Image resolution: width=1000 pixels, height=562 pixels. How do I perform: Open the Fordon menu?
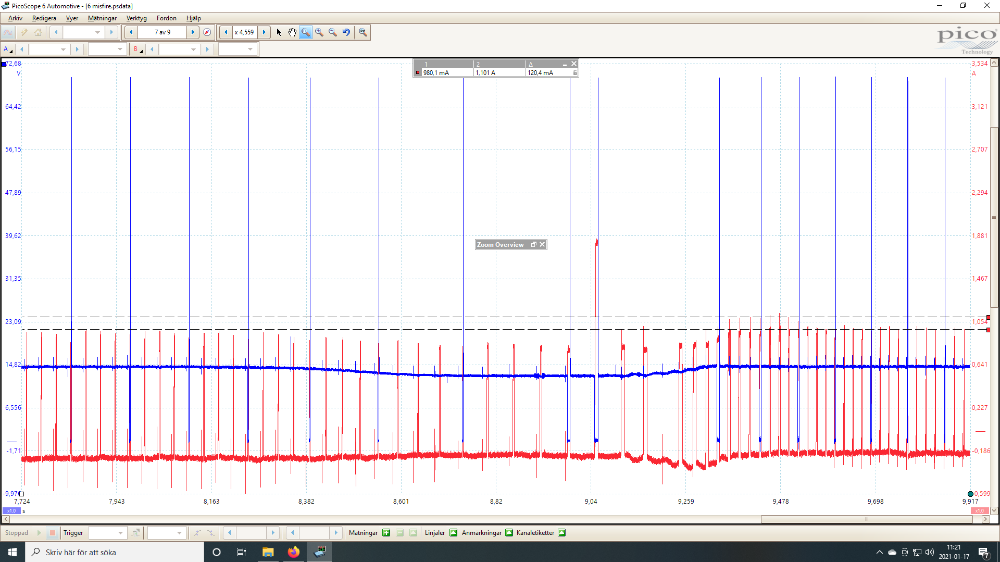166,18
